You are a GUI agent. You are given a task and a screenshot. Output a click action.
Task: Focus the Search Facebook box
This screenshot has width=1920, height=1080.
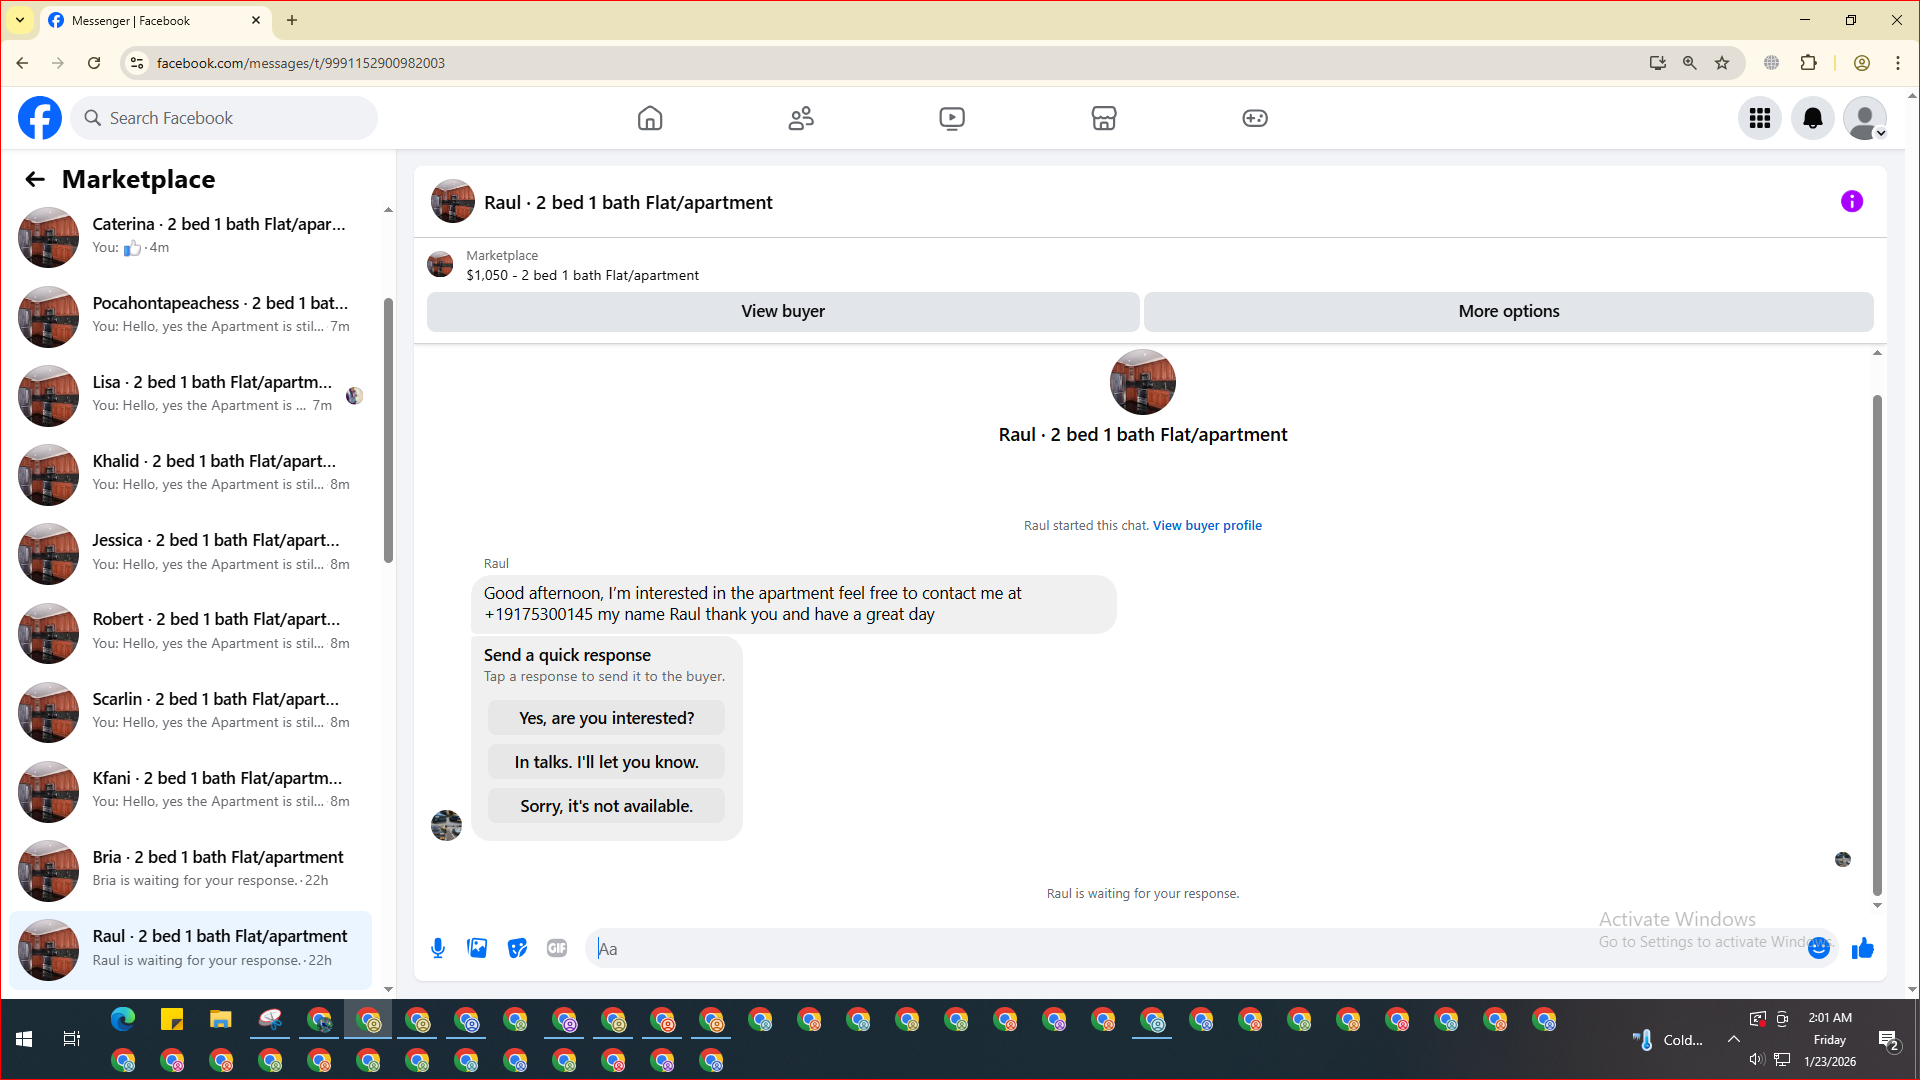[x=224, y=118]
